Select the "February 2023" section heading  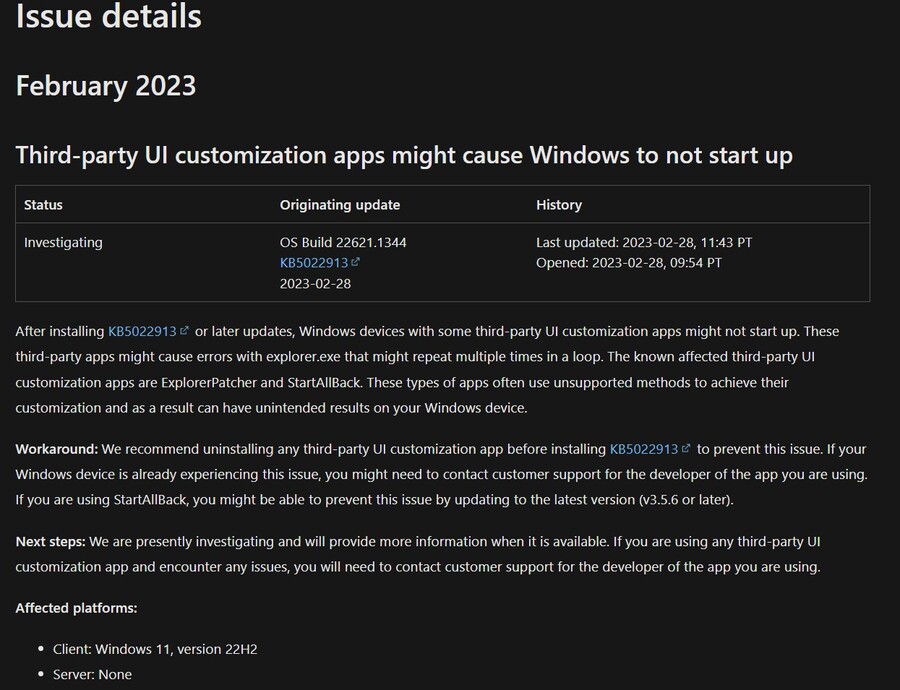pyautogui.click(x=106, y=86)
